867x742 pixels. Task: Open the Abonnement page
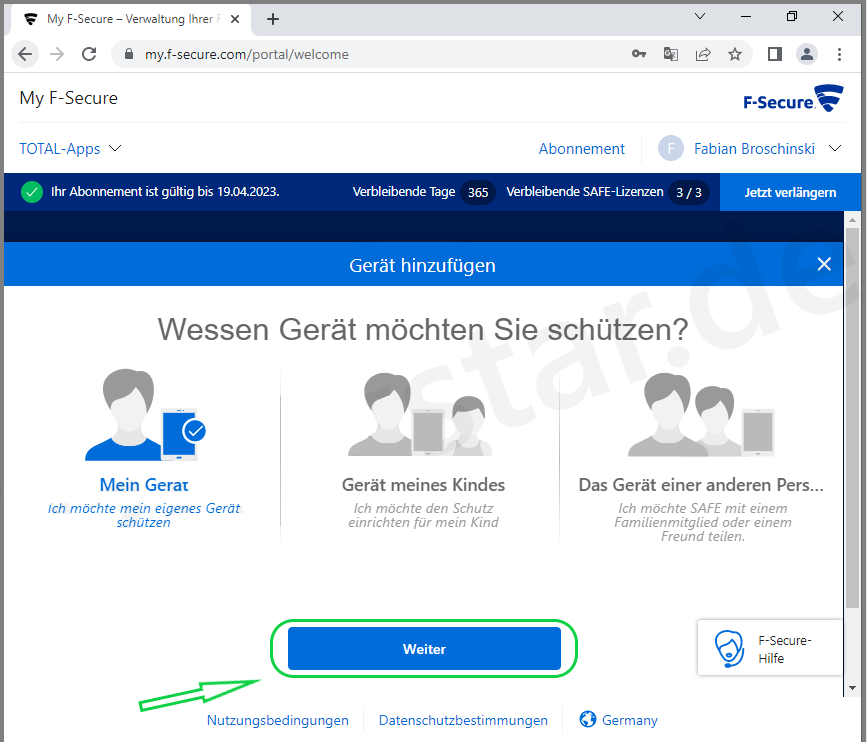tap(582, 149)
